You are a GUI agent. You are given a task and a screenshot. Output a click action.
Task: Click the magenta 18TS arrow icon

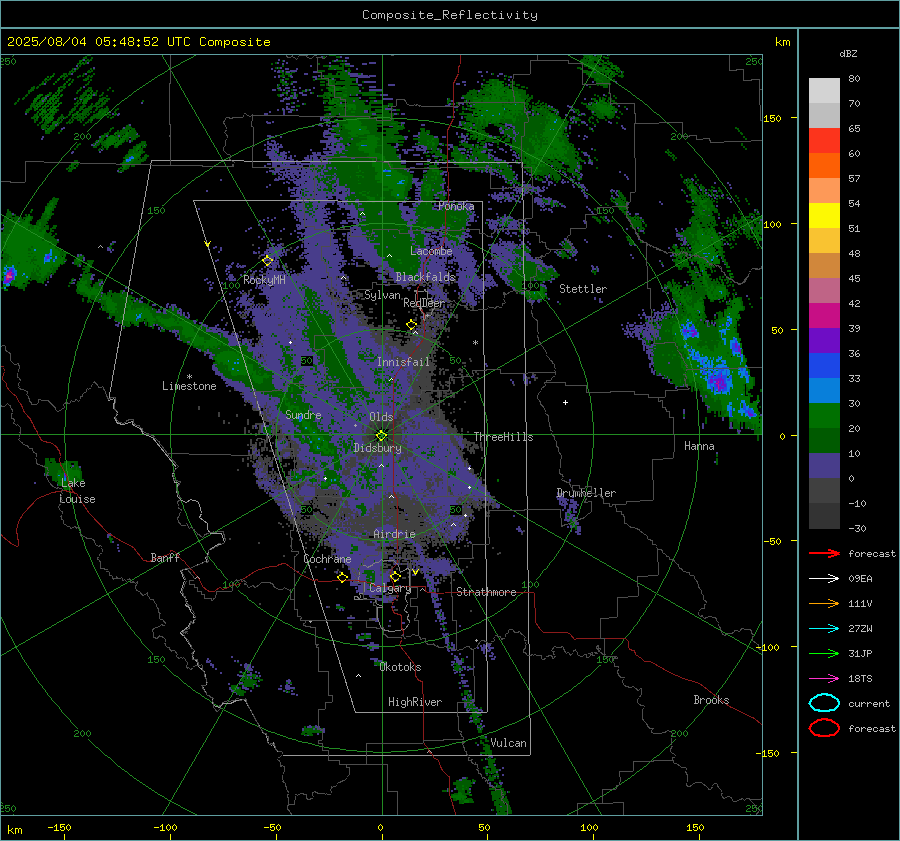pos(824,679)
